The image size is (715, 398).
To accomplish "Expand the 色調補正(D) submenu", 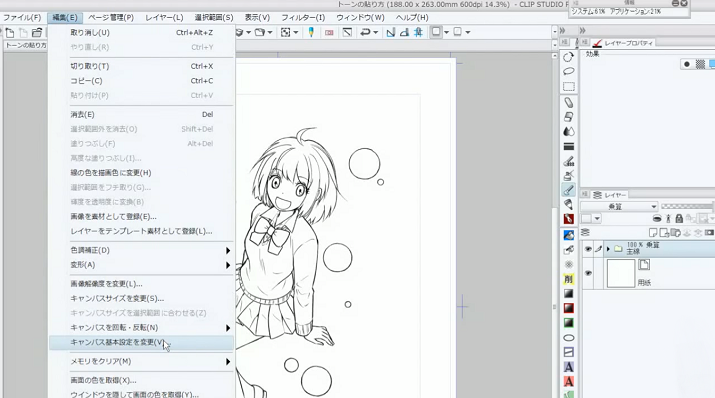I will coord(141,250).
